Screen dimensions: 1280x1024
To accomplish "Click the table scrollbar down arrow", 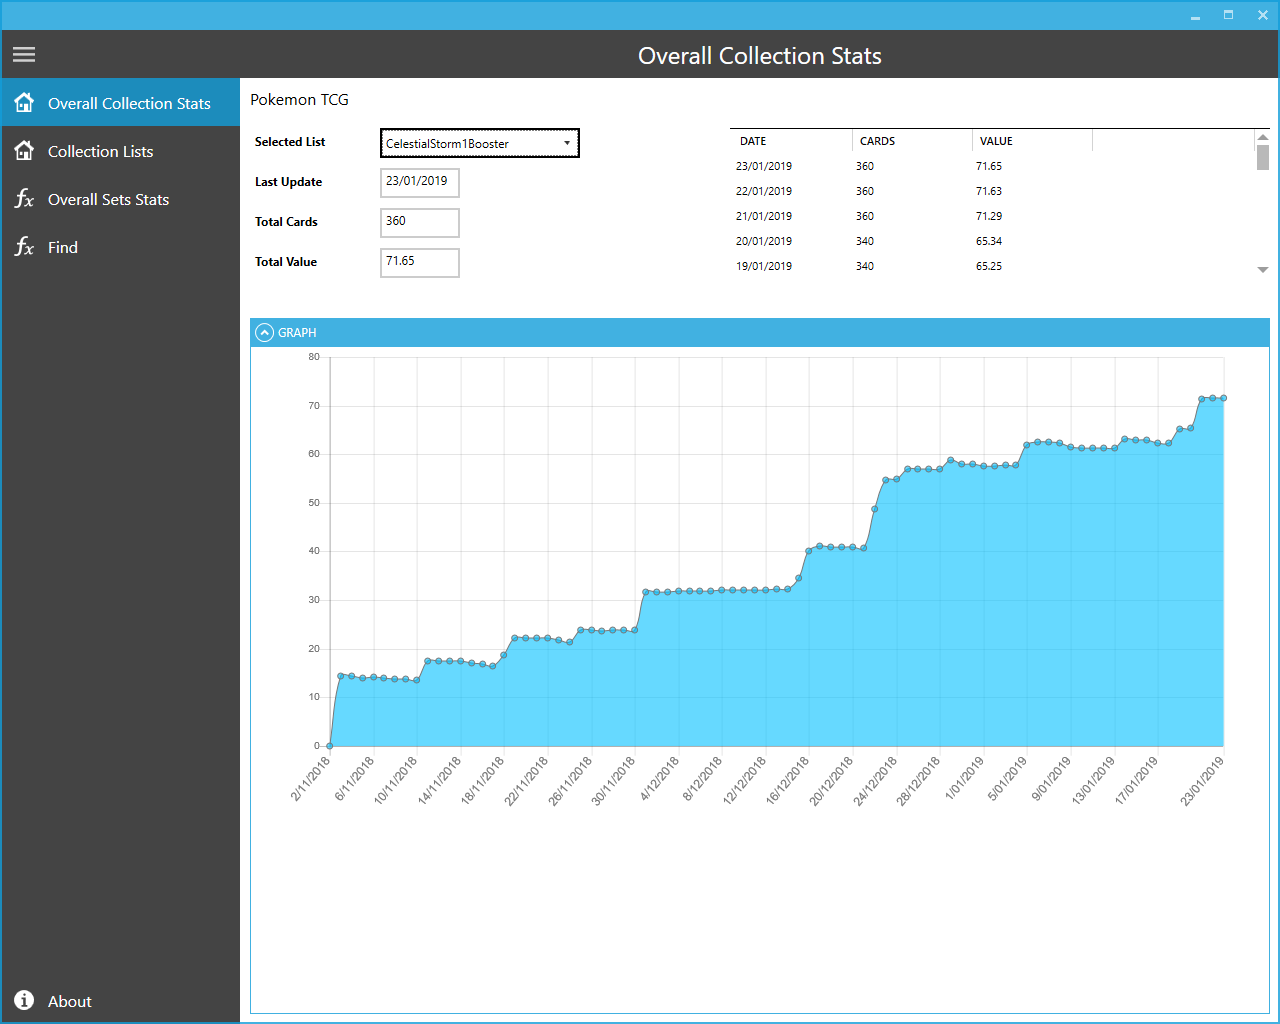I will (1263, 269).
